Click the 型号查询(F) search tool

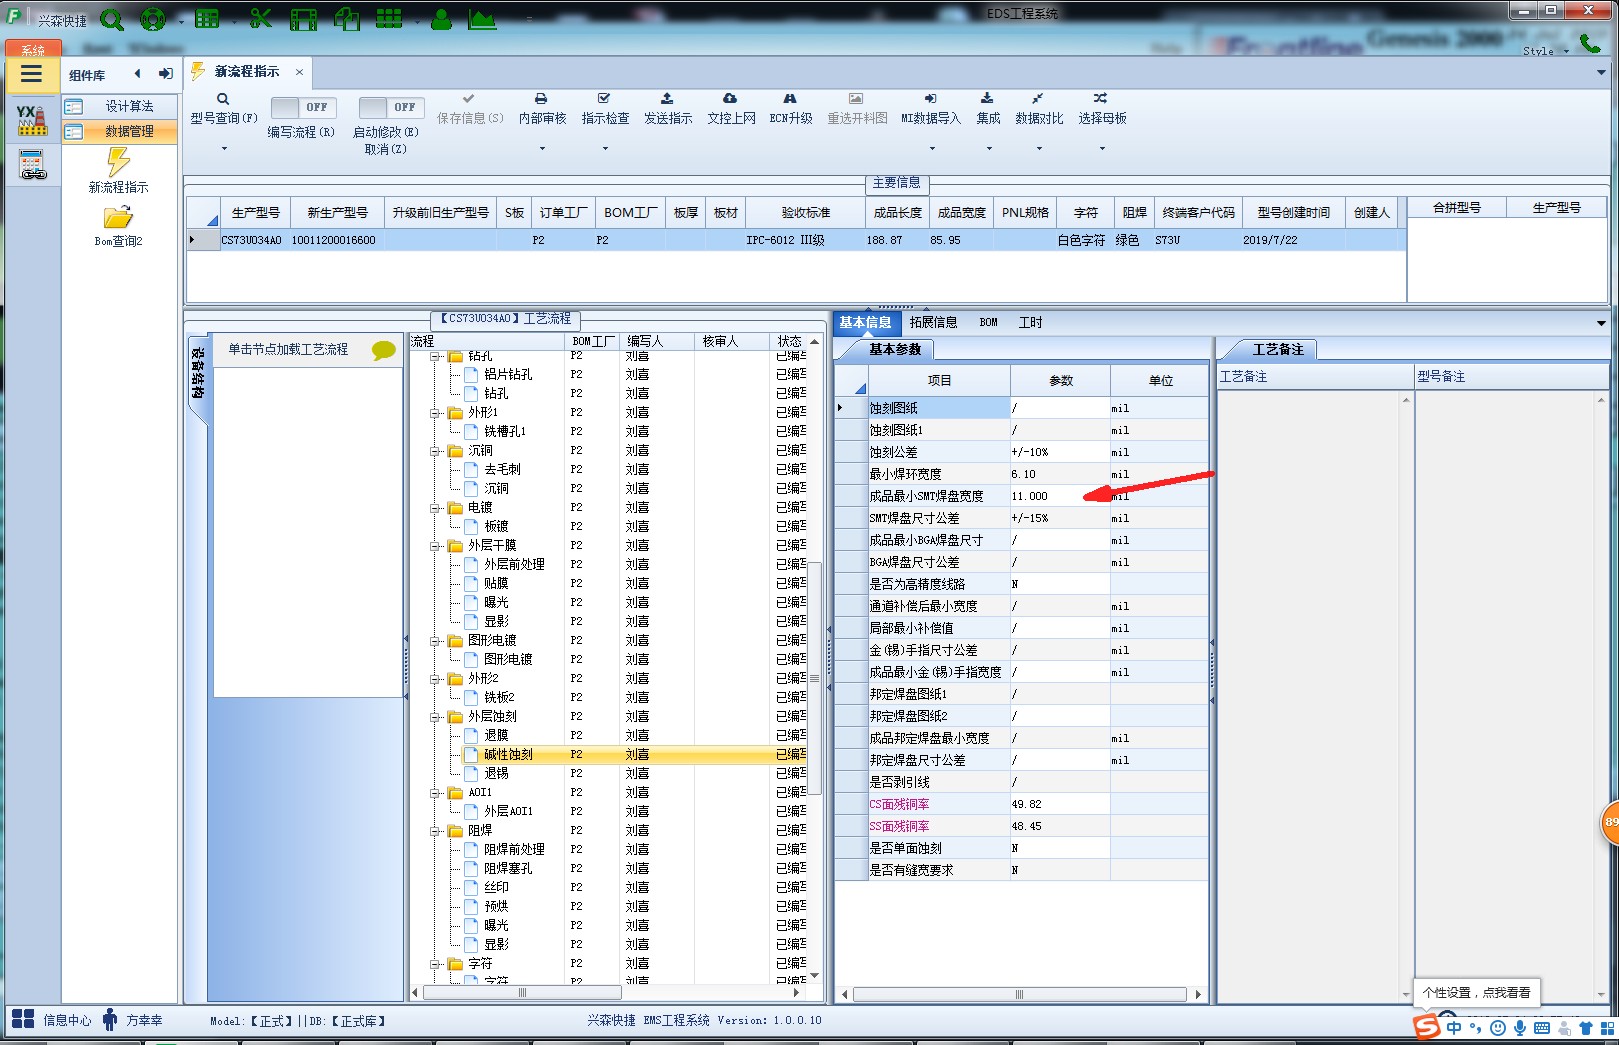224,109
